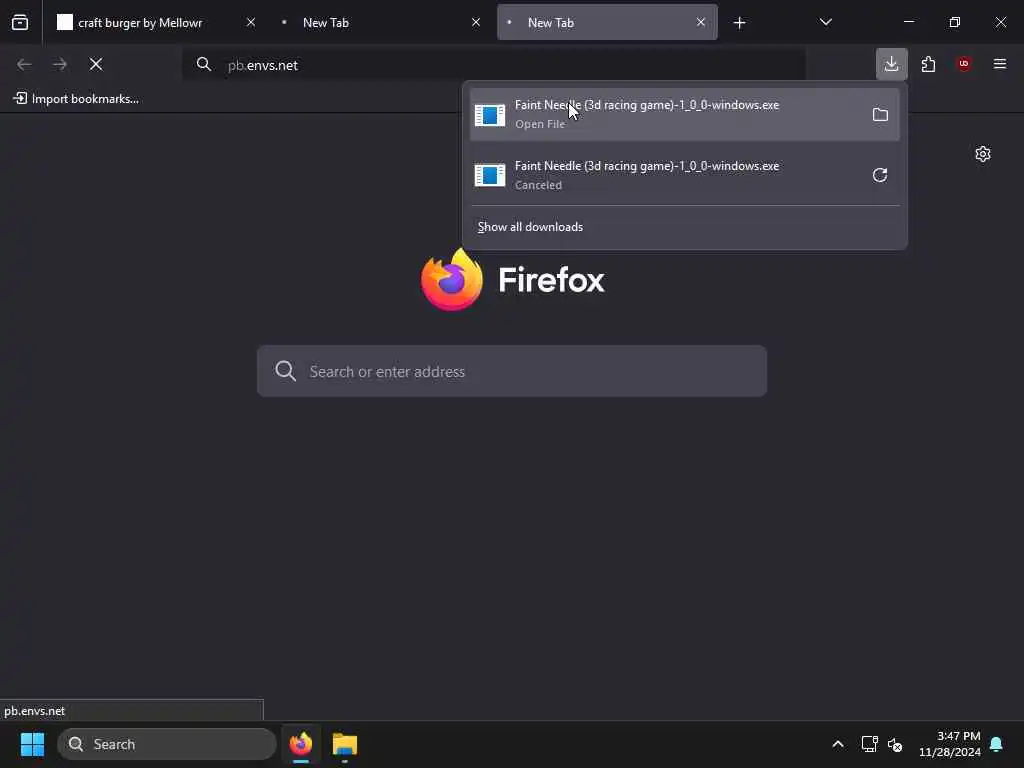Image resolution: width=1024 pixels, height=768 pixels.
Task: Click the search icon in address bar
Action: (204, 64)
